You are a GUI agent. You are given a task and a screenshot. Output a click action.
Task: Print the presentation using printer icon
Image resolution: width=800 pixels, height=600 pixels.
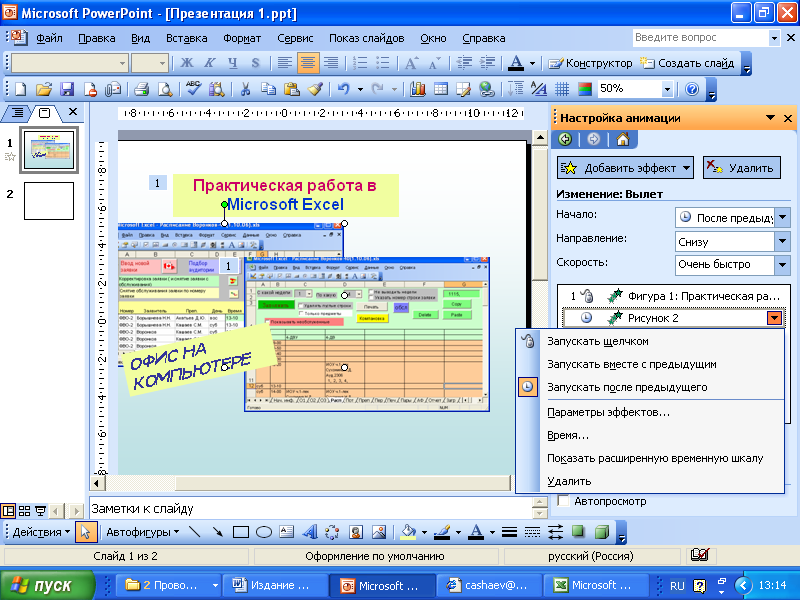141,89
